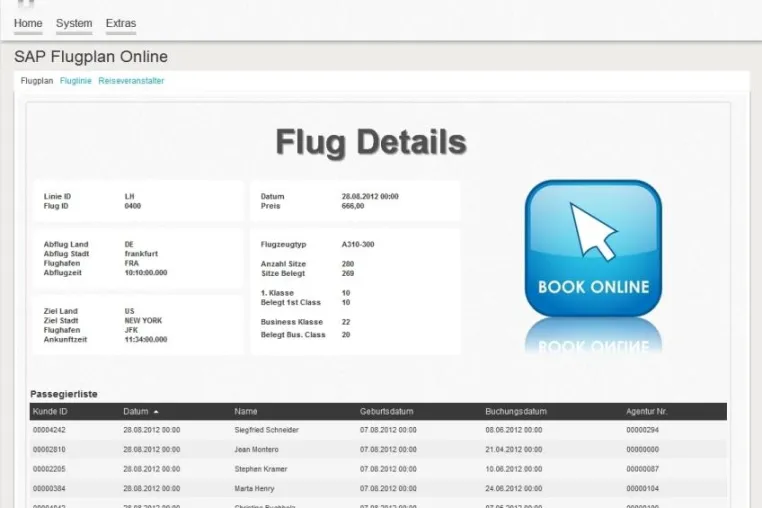Click destination airport code JFK
This screenshot has width=762, height=508.
pyautogui.click(x=131, y=330)
